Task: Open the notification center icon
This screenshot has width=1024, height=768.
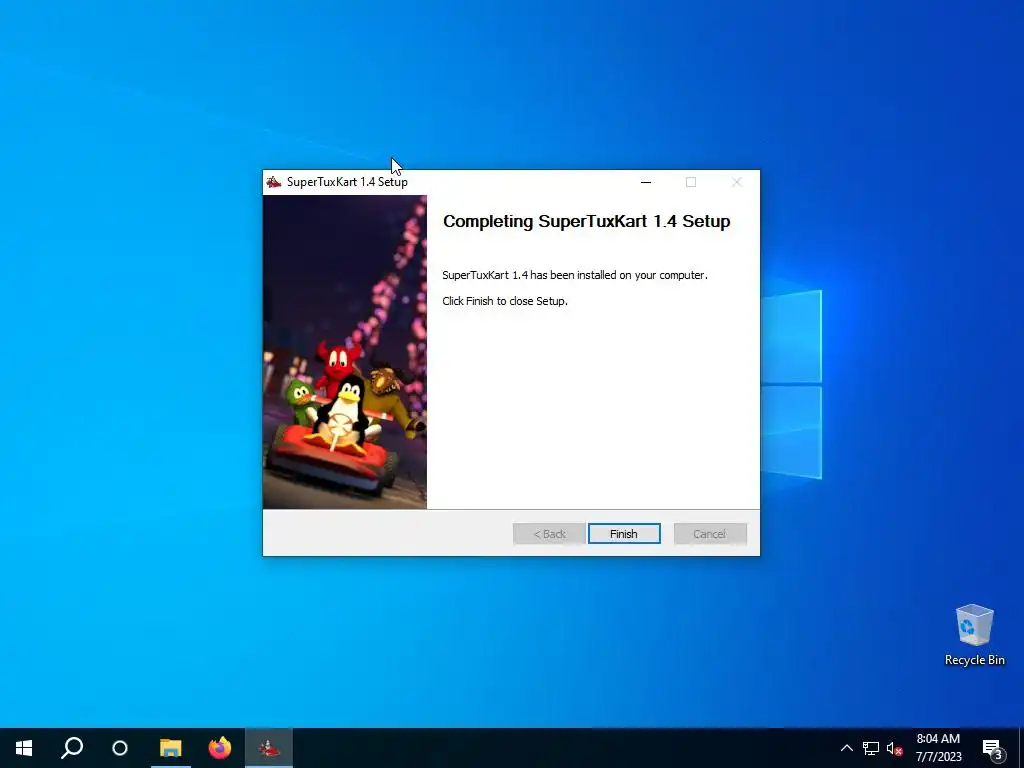Action: 992,748
